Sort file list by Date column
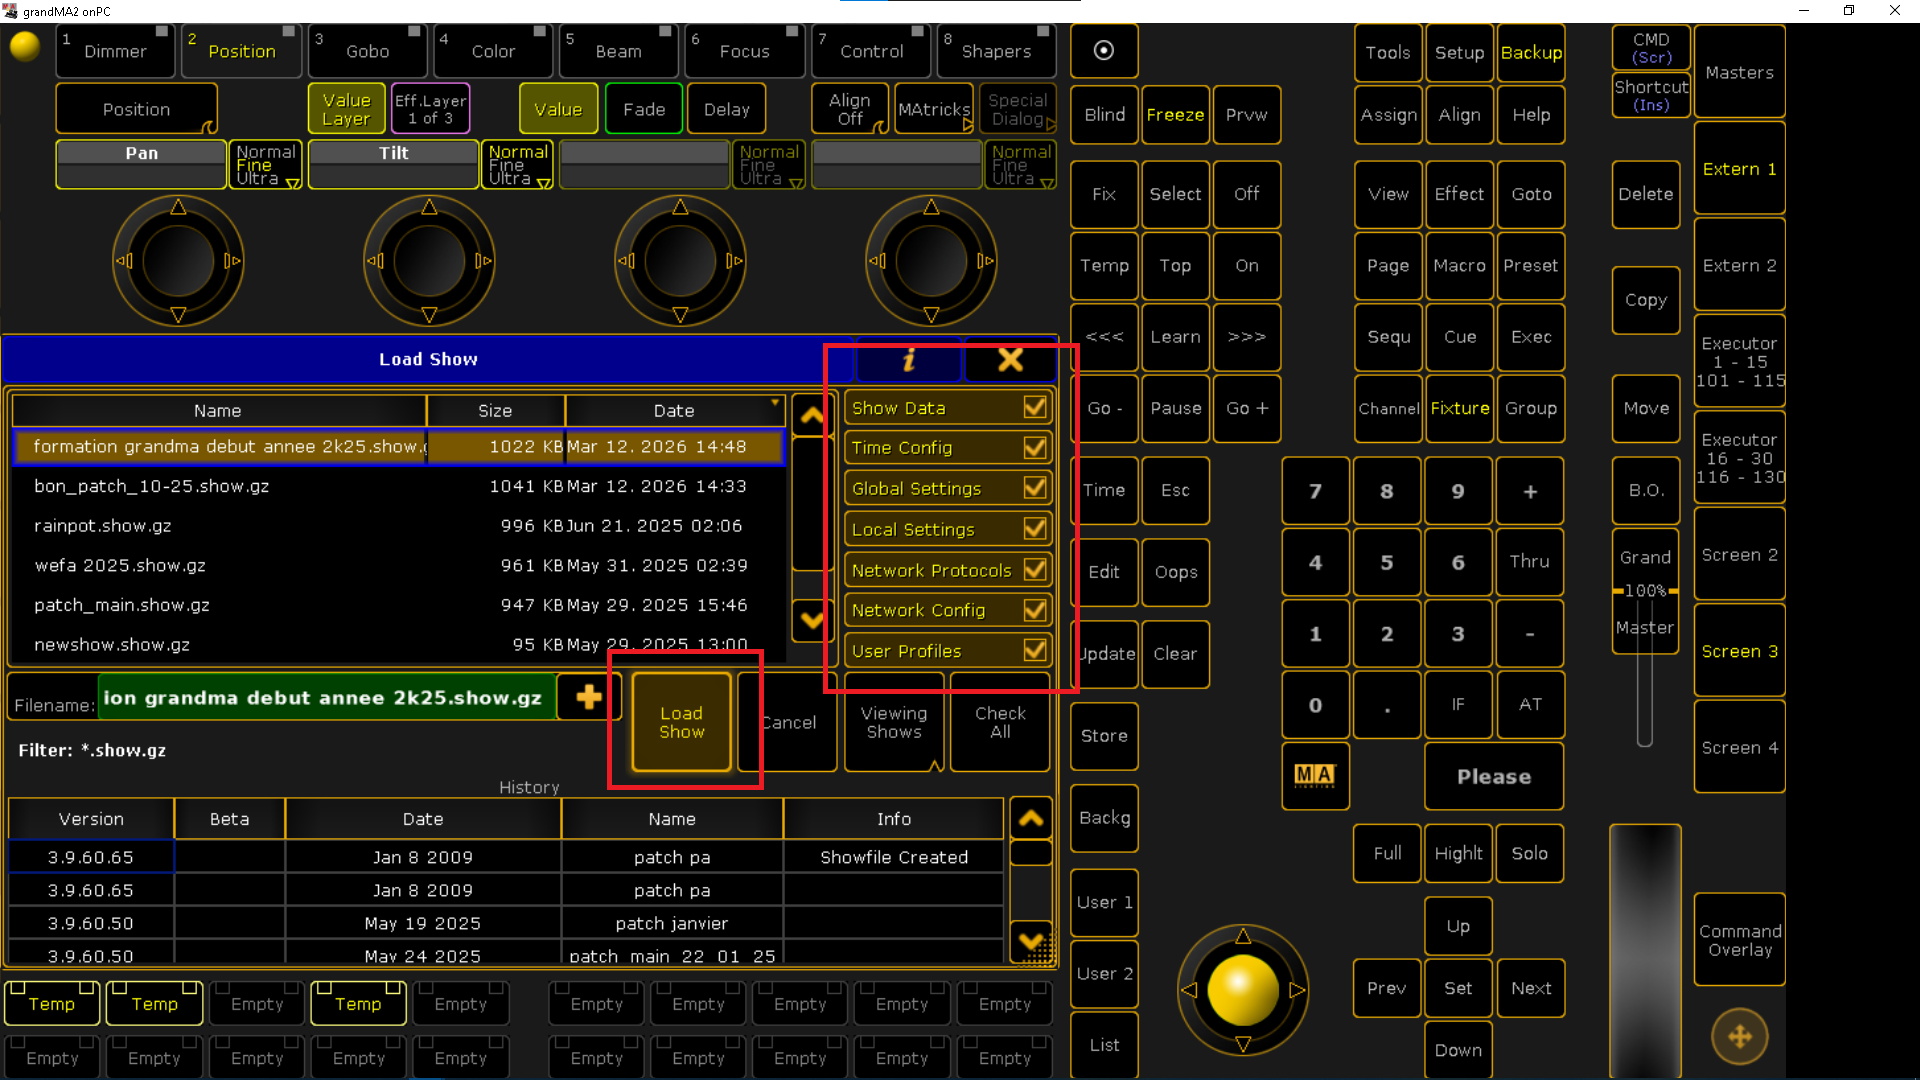This screenshot has height=1080, width=1920. [x=674, y=411]
